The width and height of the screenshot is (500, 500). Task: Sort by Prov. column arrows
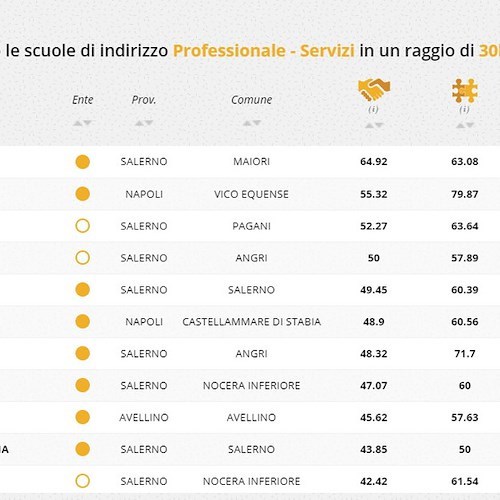144,123
